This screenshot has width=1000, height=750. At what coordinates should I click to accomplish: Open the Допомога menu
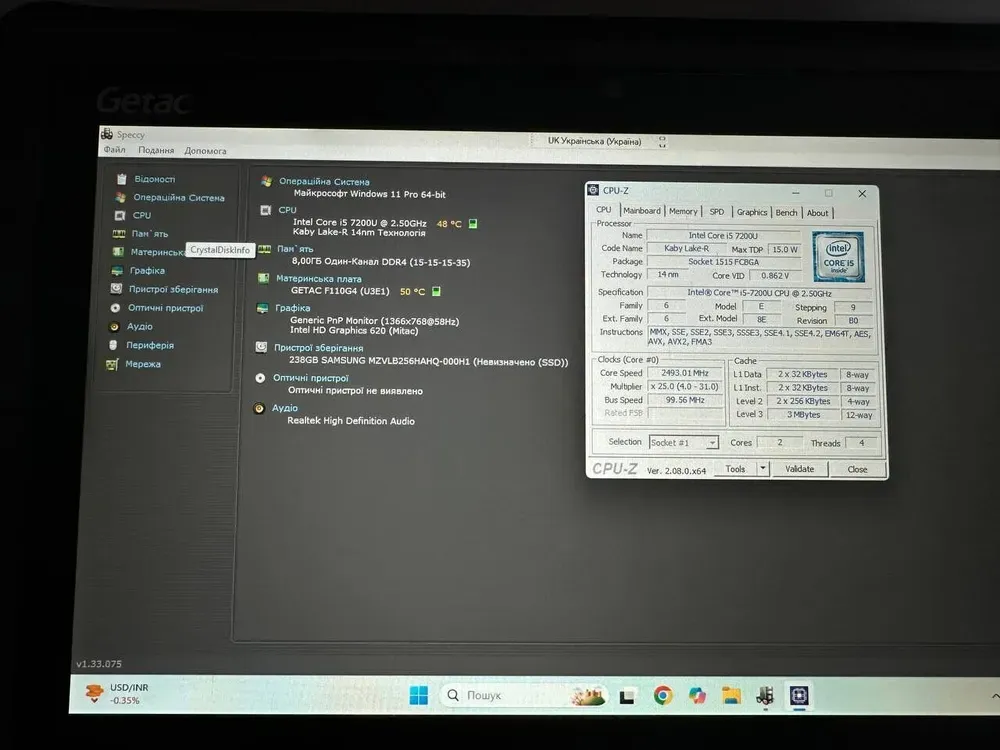coord(205,151)
